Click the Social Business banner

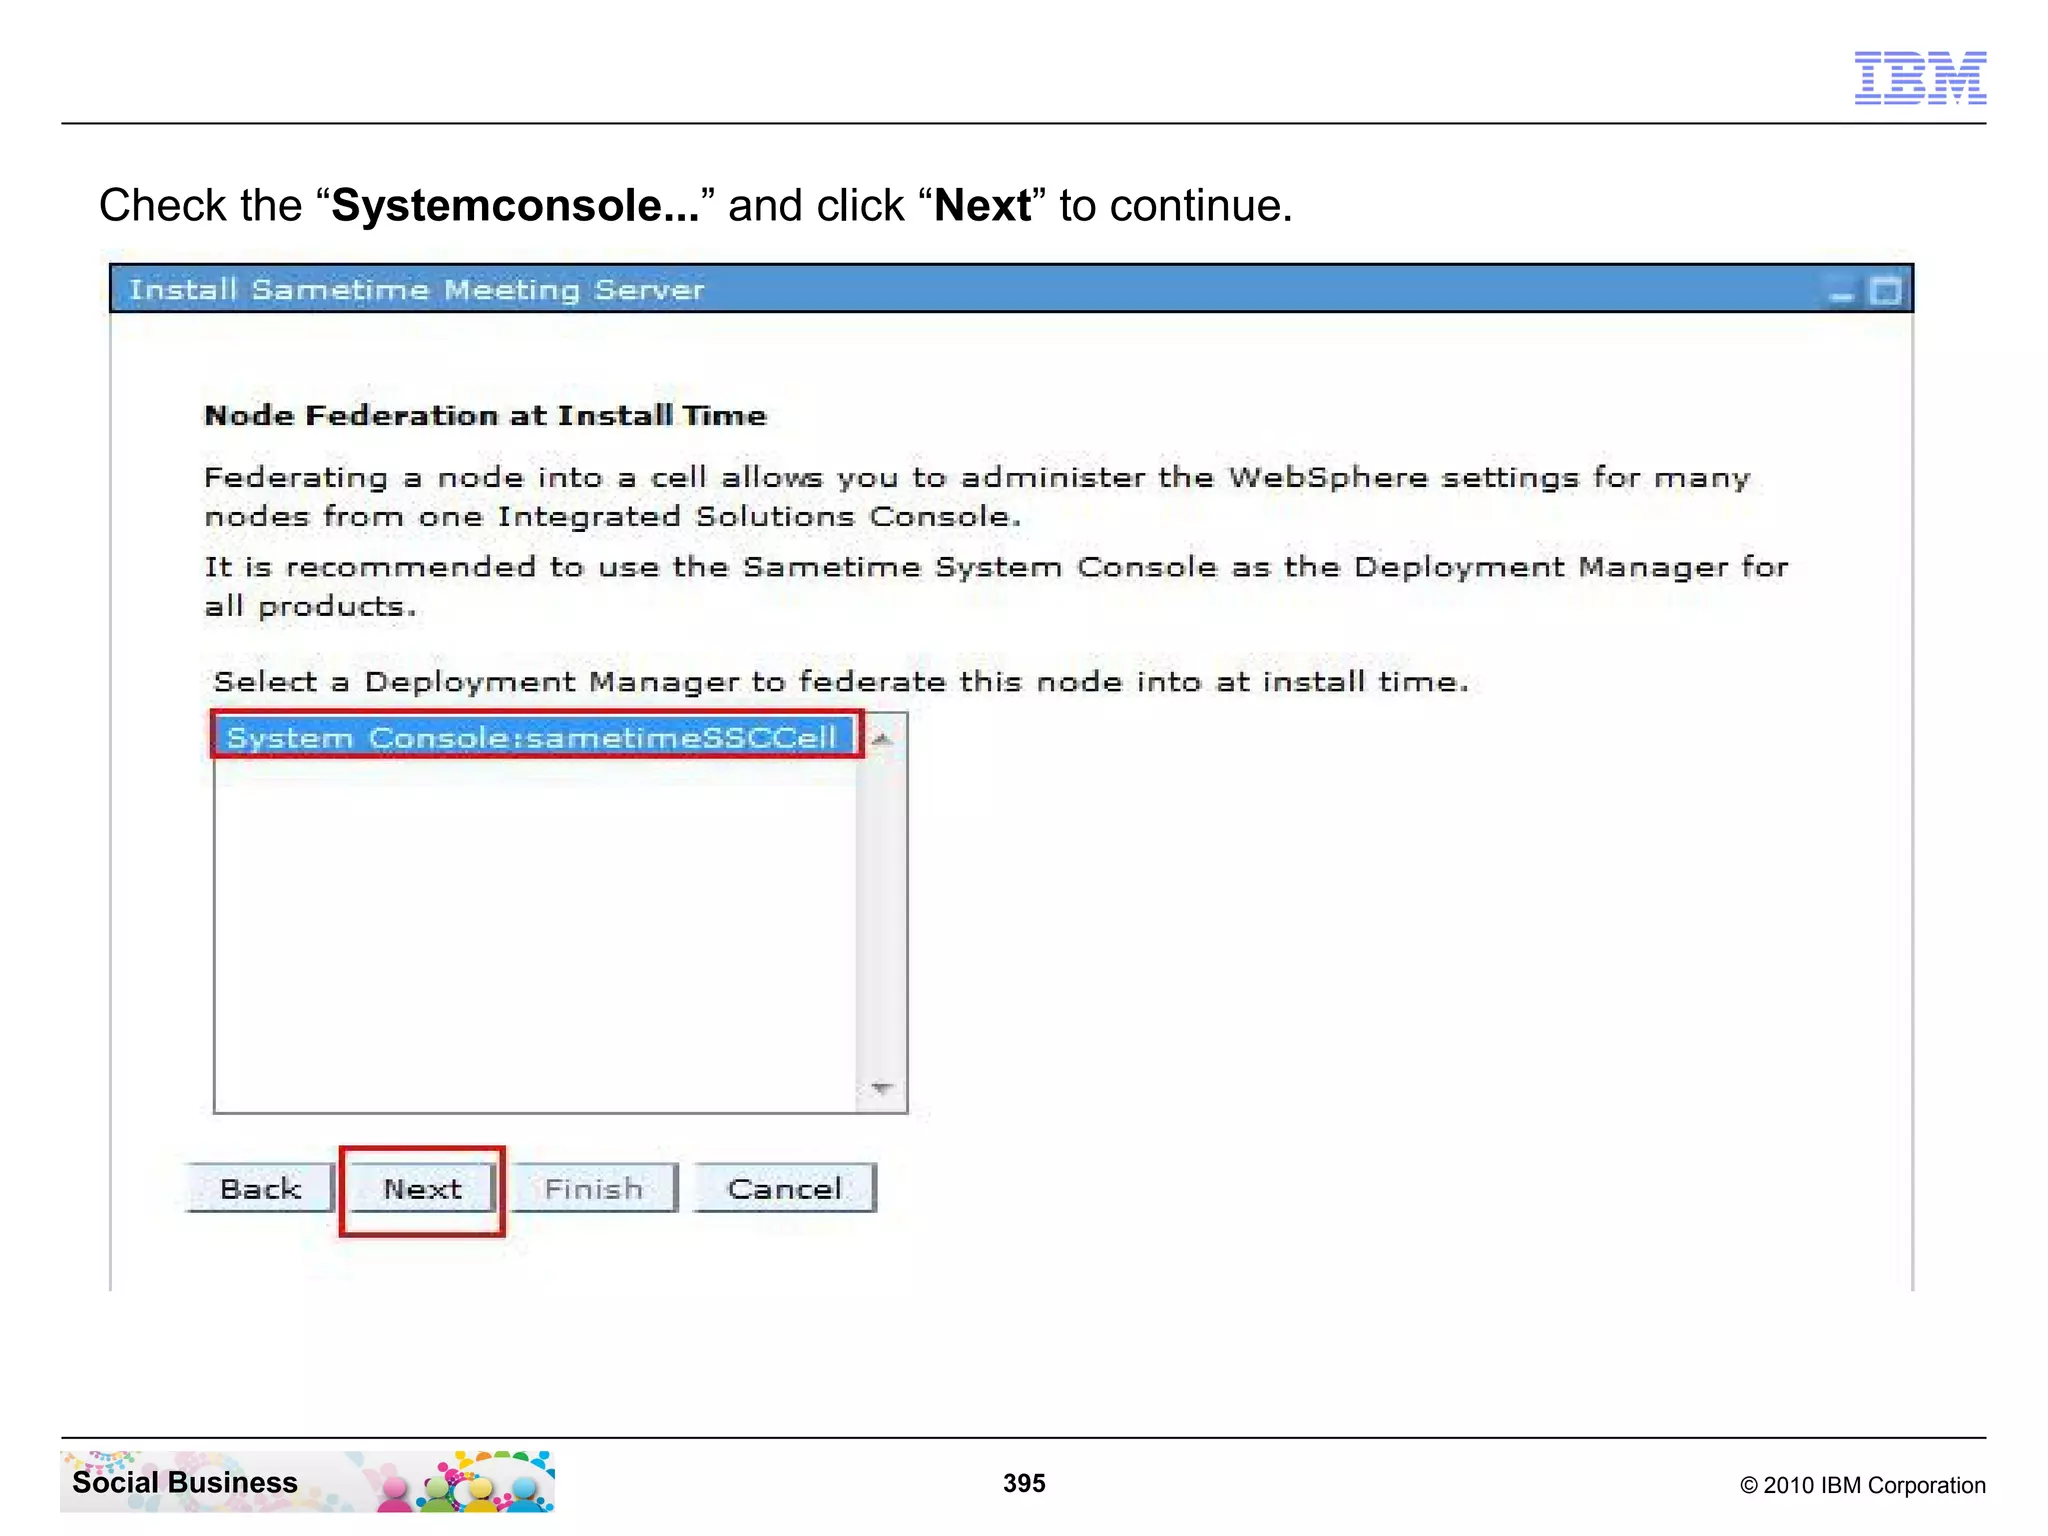[x=307, y=1481]
